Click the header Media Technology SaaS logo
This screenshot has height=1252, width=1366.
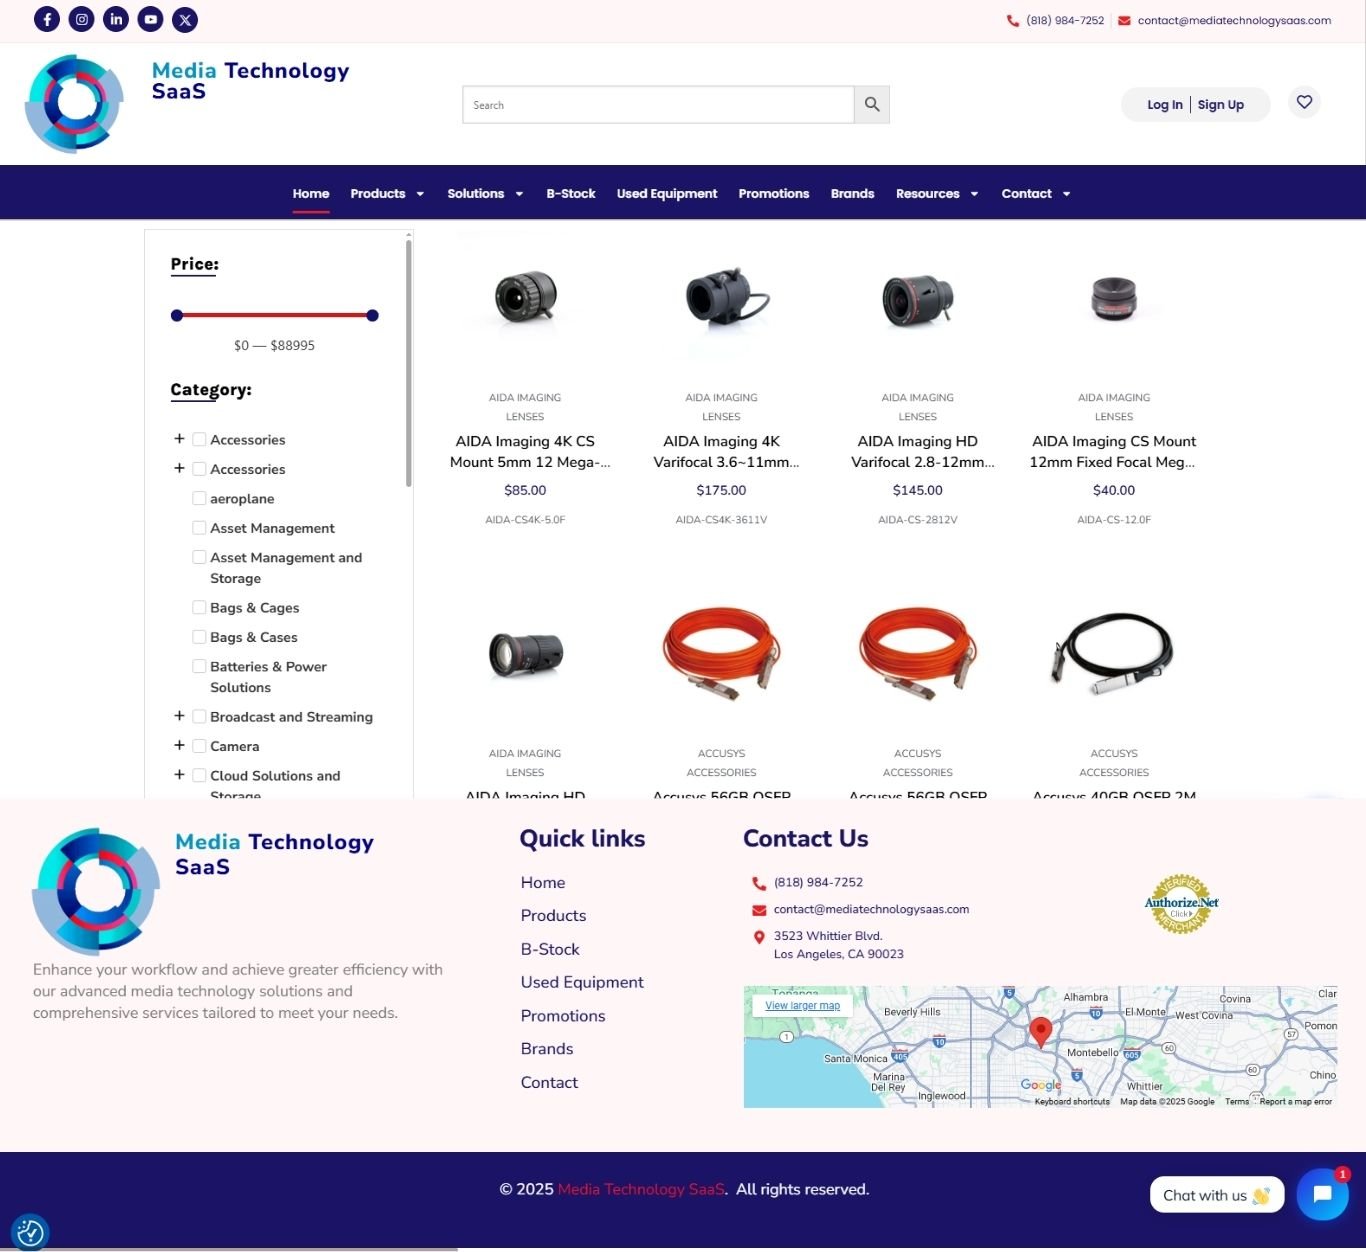point(74,103)
